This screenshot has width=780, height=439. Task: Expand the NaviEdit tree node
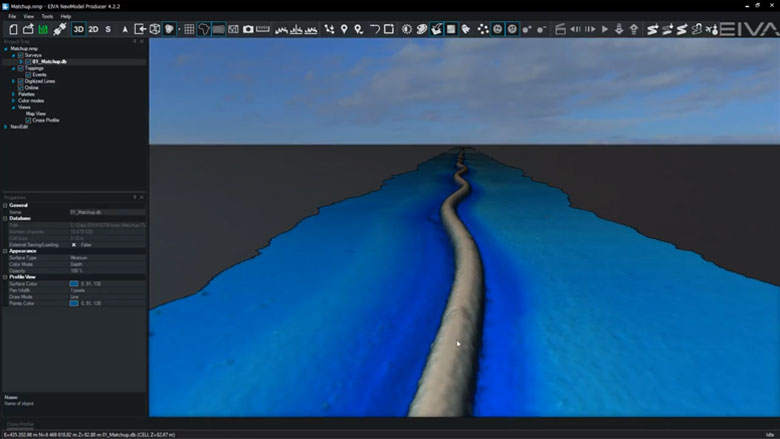pyautogui.click(x=6, y=126)
